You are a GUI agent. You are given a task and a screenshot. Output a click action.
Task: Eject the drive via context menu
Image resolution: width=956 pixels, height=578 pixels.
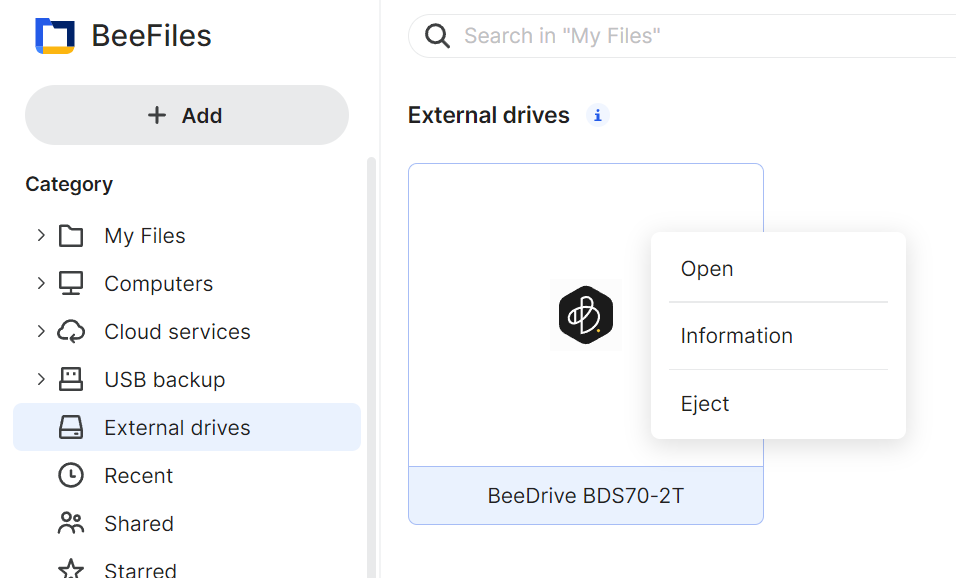(x=705, y=404)
